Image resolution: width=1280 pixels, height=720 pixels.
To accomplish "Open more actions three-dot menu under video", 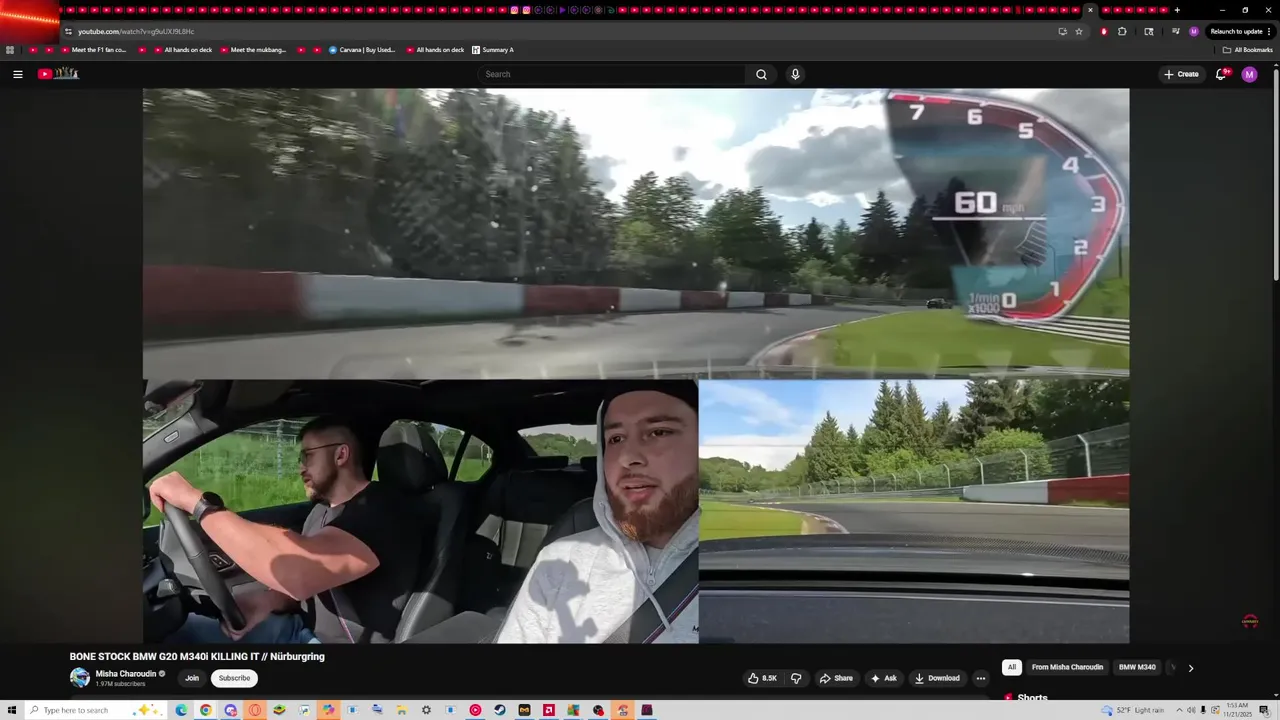I will click(x=980, y=678).
